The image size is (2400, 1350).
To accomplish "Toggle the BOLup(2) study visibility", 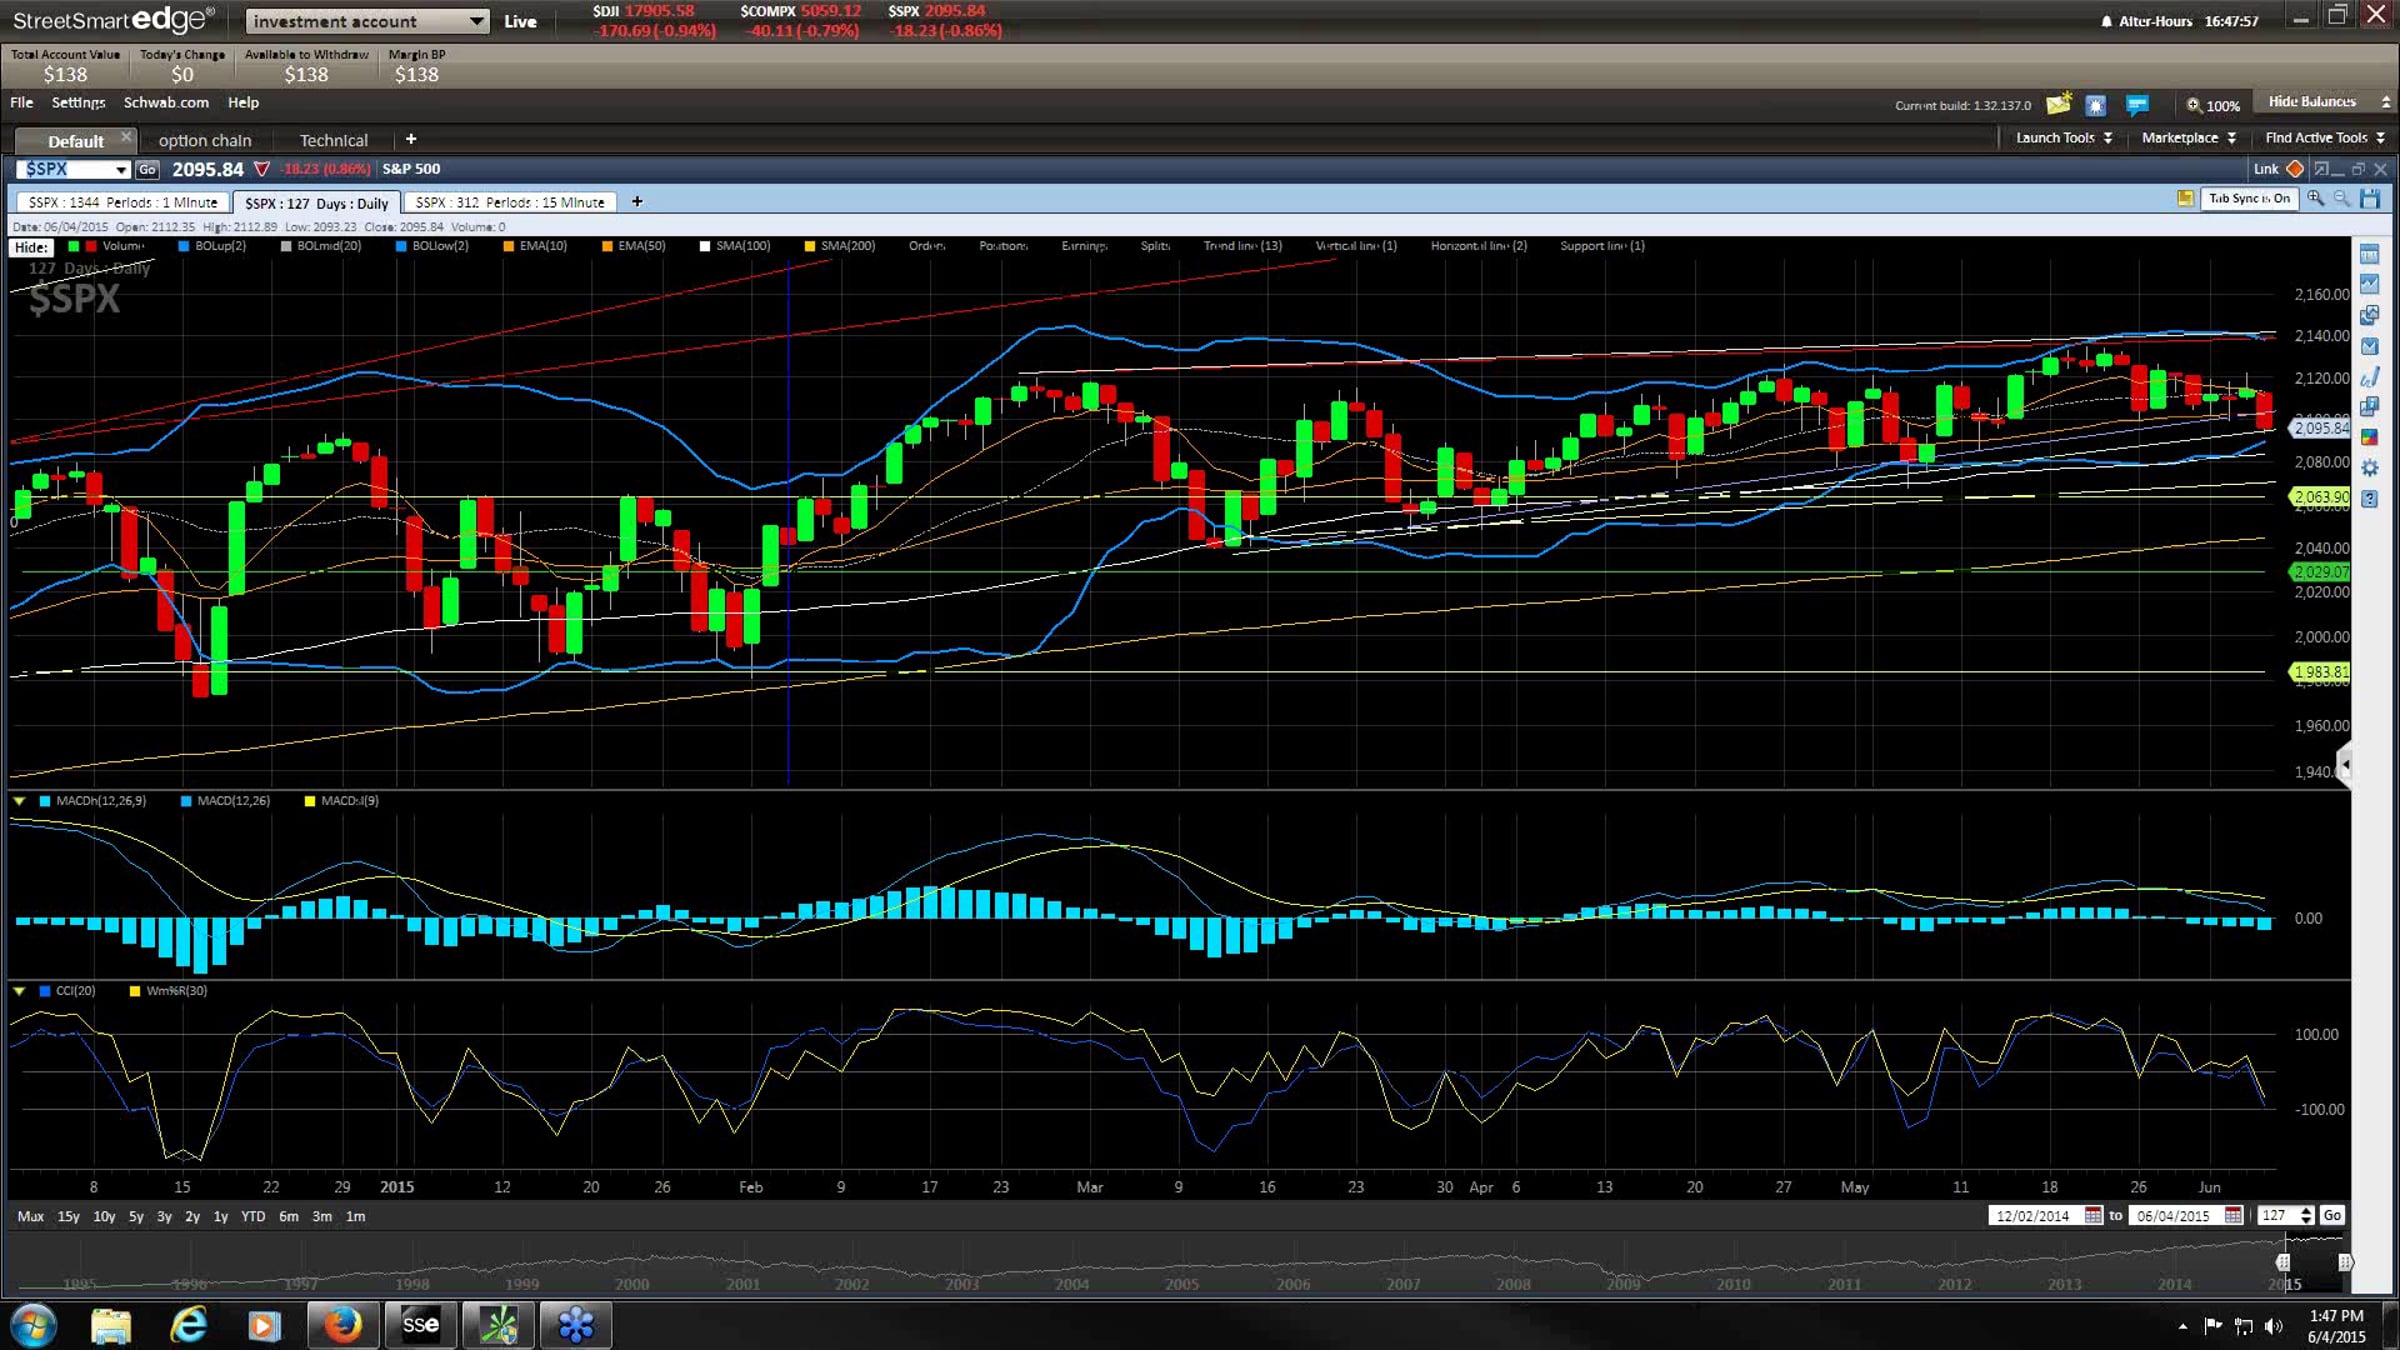I will (184, 246).
